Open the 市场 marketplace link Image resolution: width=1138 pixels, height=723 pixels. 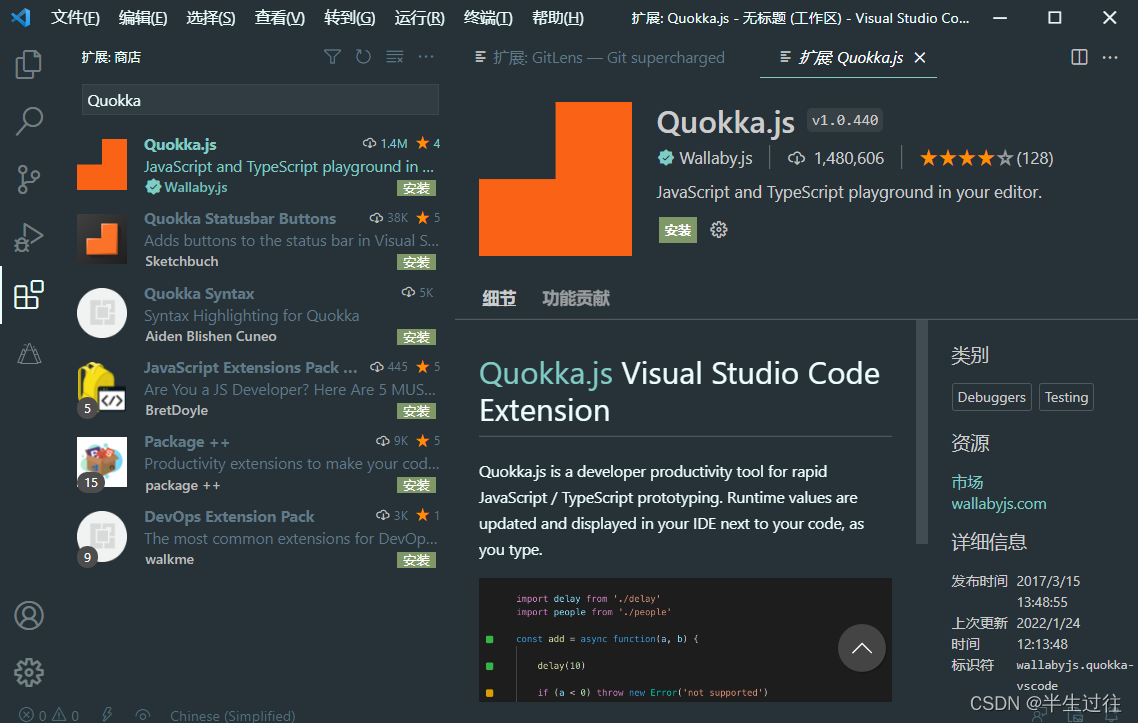click(x=967, y=482)
